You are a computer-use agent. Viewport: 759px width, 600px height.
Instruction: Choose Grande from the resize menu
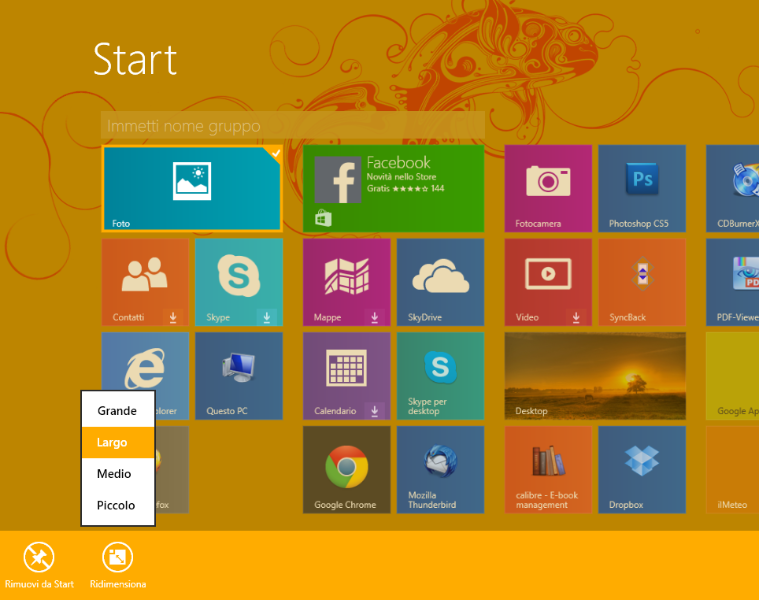(117, 411)
